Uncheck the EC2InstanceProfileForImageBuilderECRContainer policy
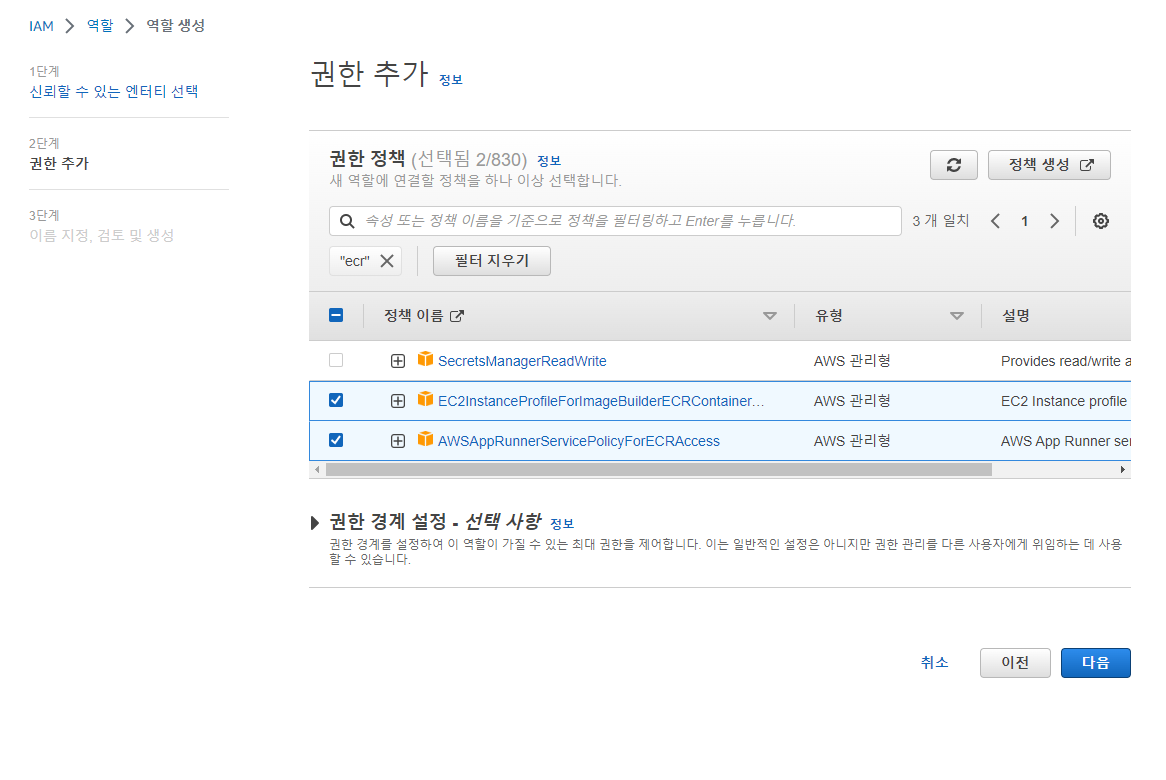 (336, 400)
